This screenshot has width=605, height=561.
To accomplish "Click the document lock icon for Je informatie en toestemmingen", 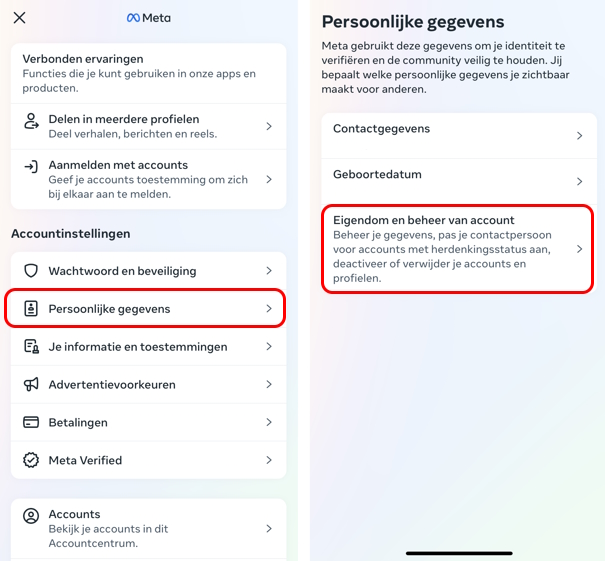I will [x=31, y=346].
